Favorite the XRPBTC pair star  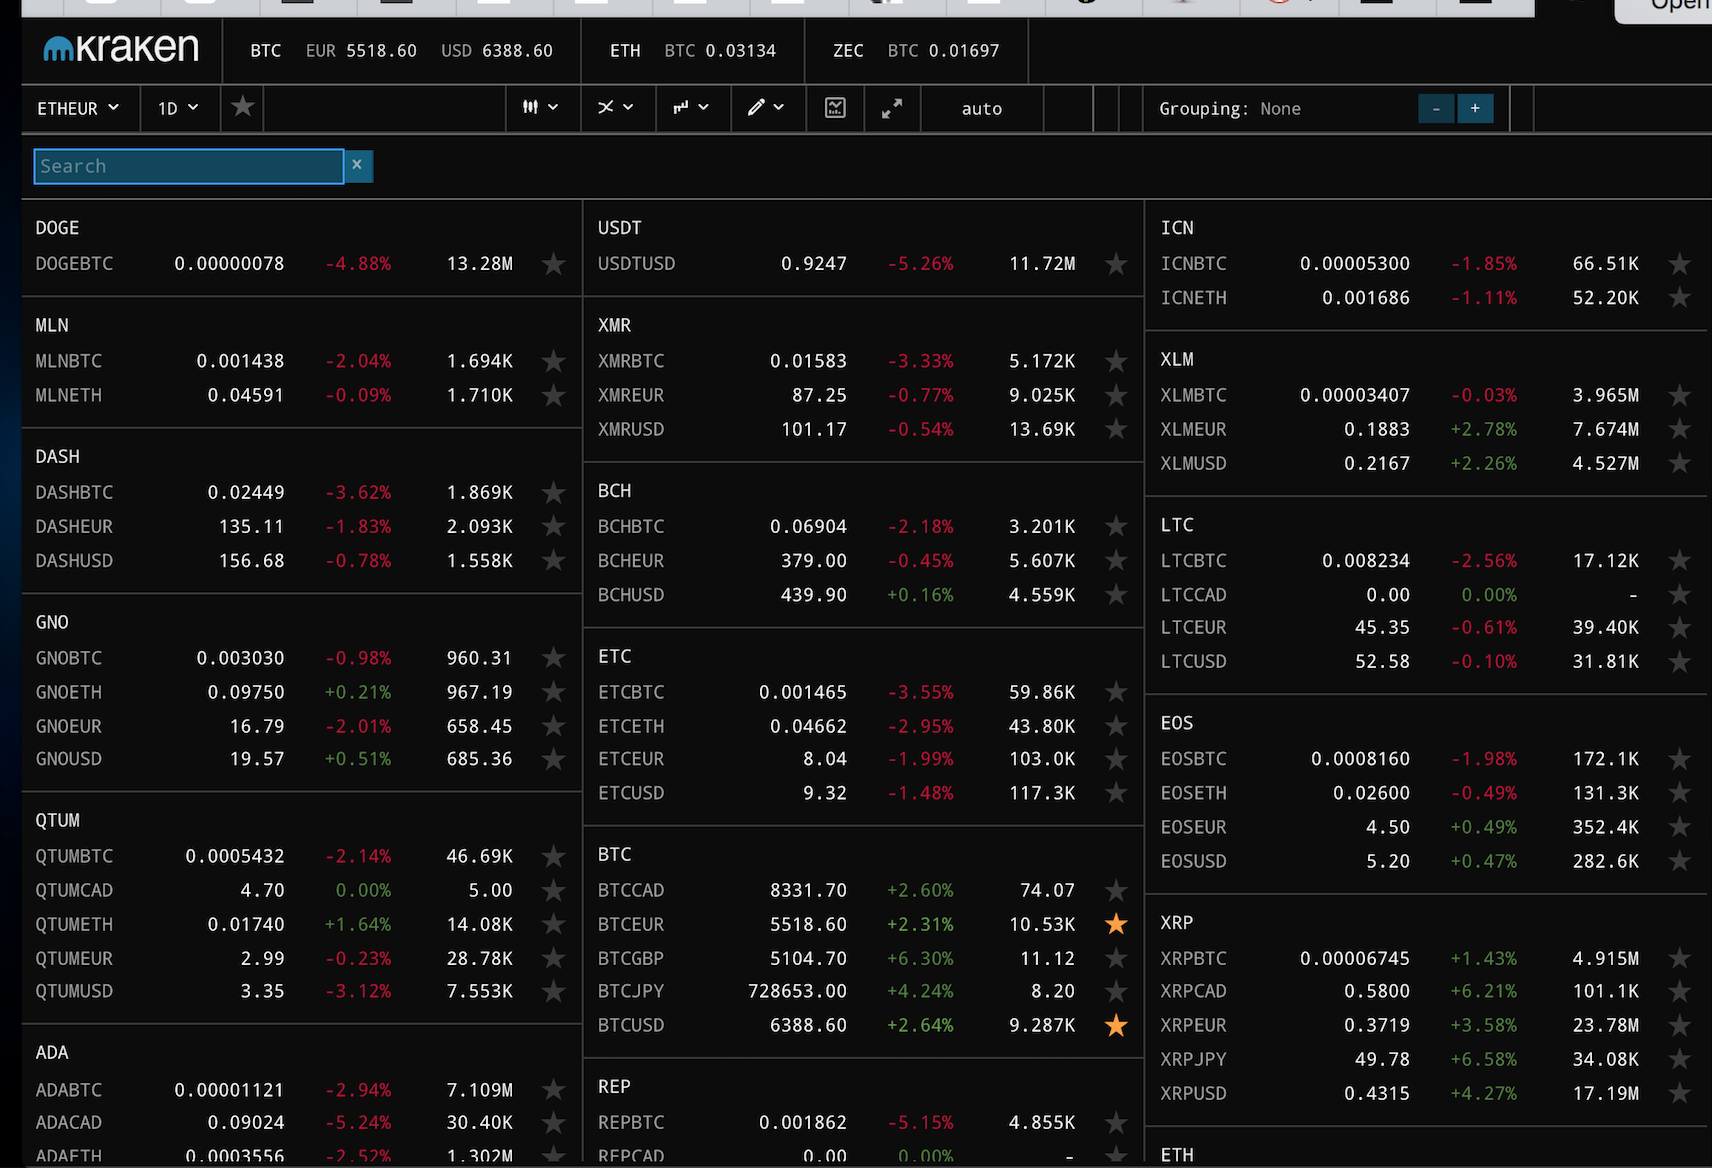pos(1679,958)
